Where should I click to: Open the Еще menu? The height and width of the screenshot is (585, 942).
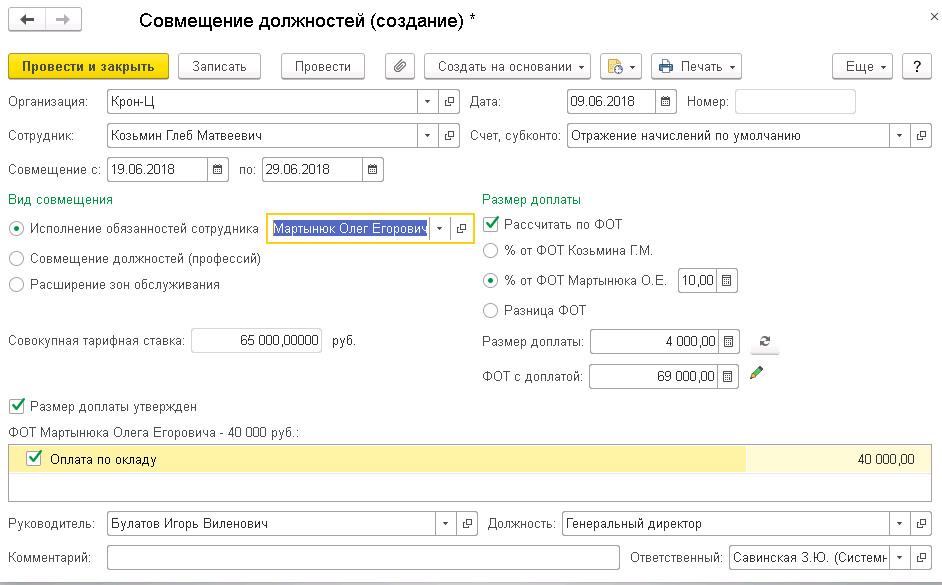(862, 67)
